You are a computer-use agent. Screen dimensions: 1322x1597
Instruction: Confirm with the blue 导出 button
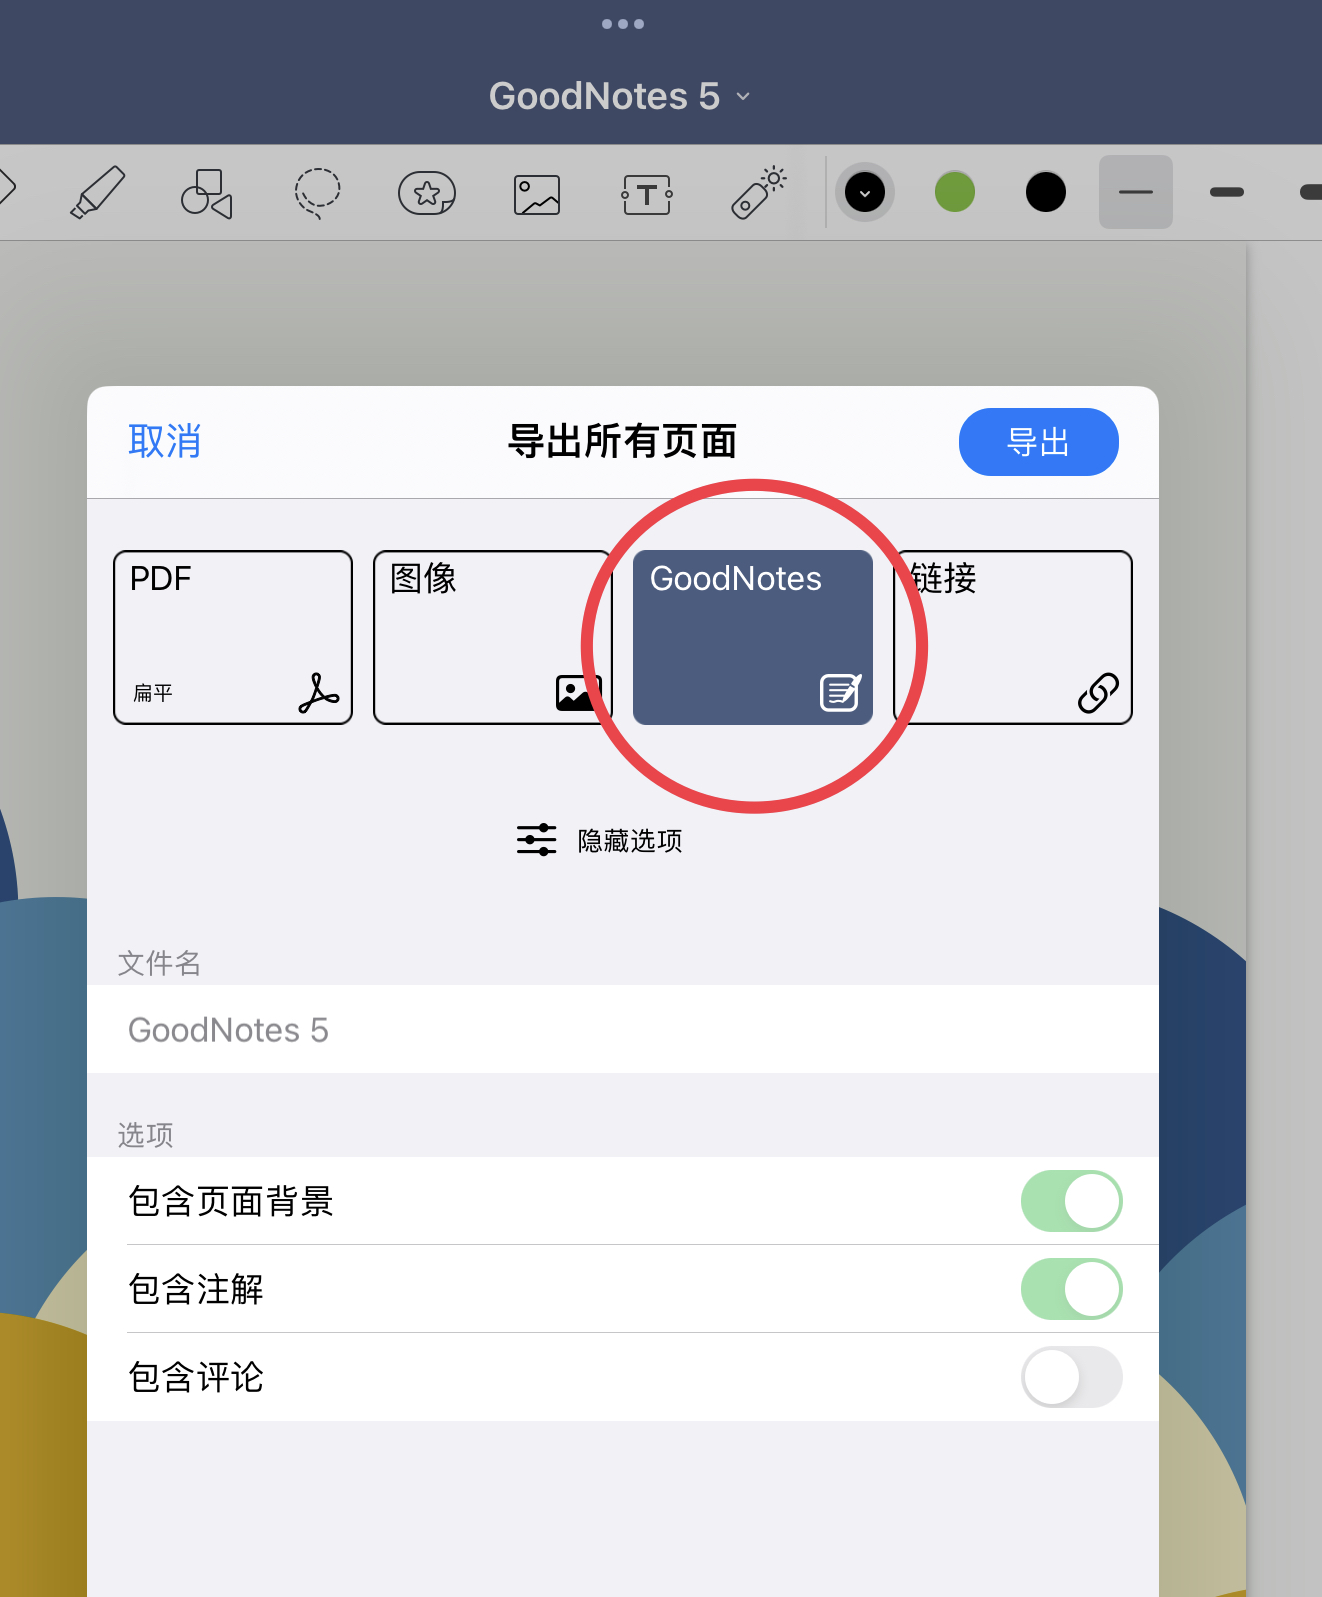coord(1039,442)
